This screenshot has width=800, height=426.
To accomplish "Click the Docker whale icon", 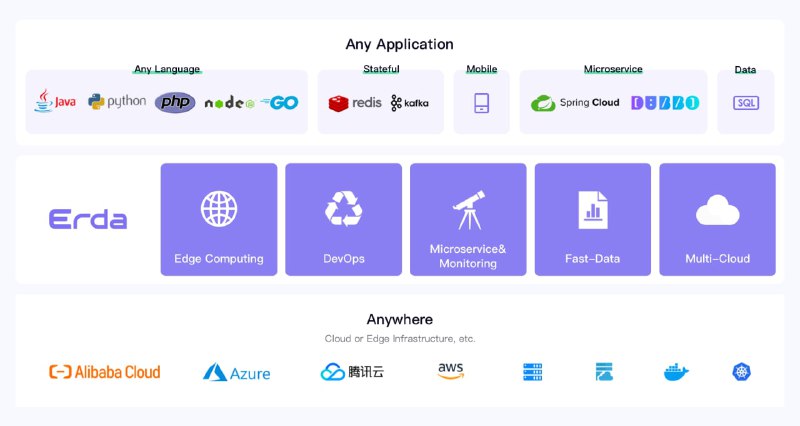I will click(x=676, y=372).
